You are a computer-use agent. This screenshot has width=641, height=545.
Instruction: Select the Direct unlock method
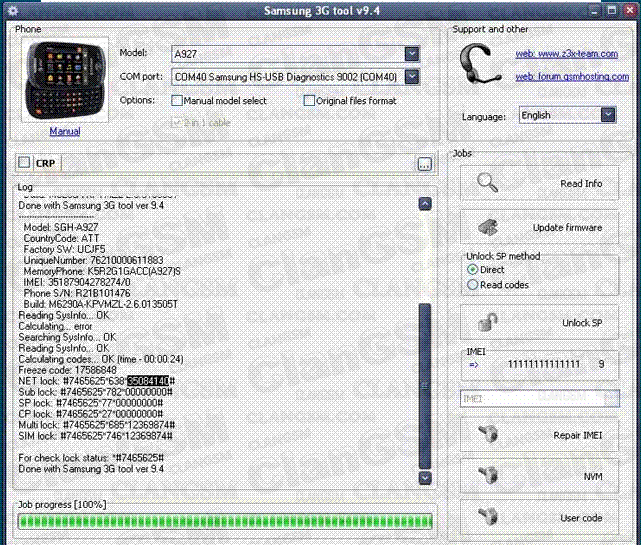pyautogui.click(x=472, y=270)
